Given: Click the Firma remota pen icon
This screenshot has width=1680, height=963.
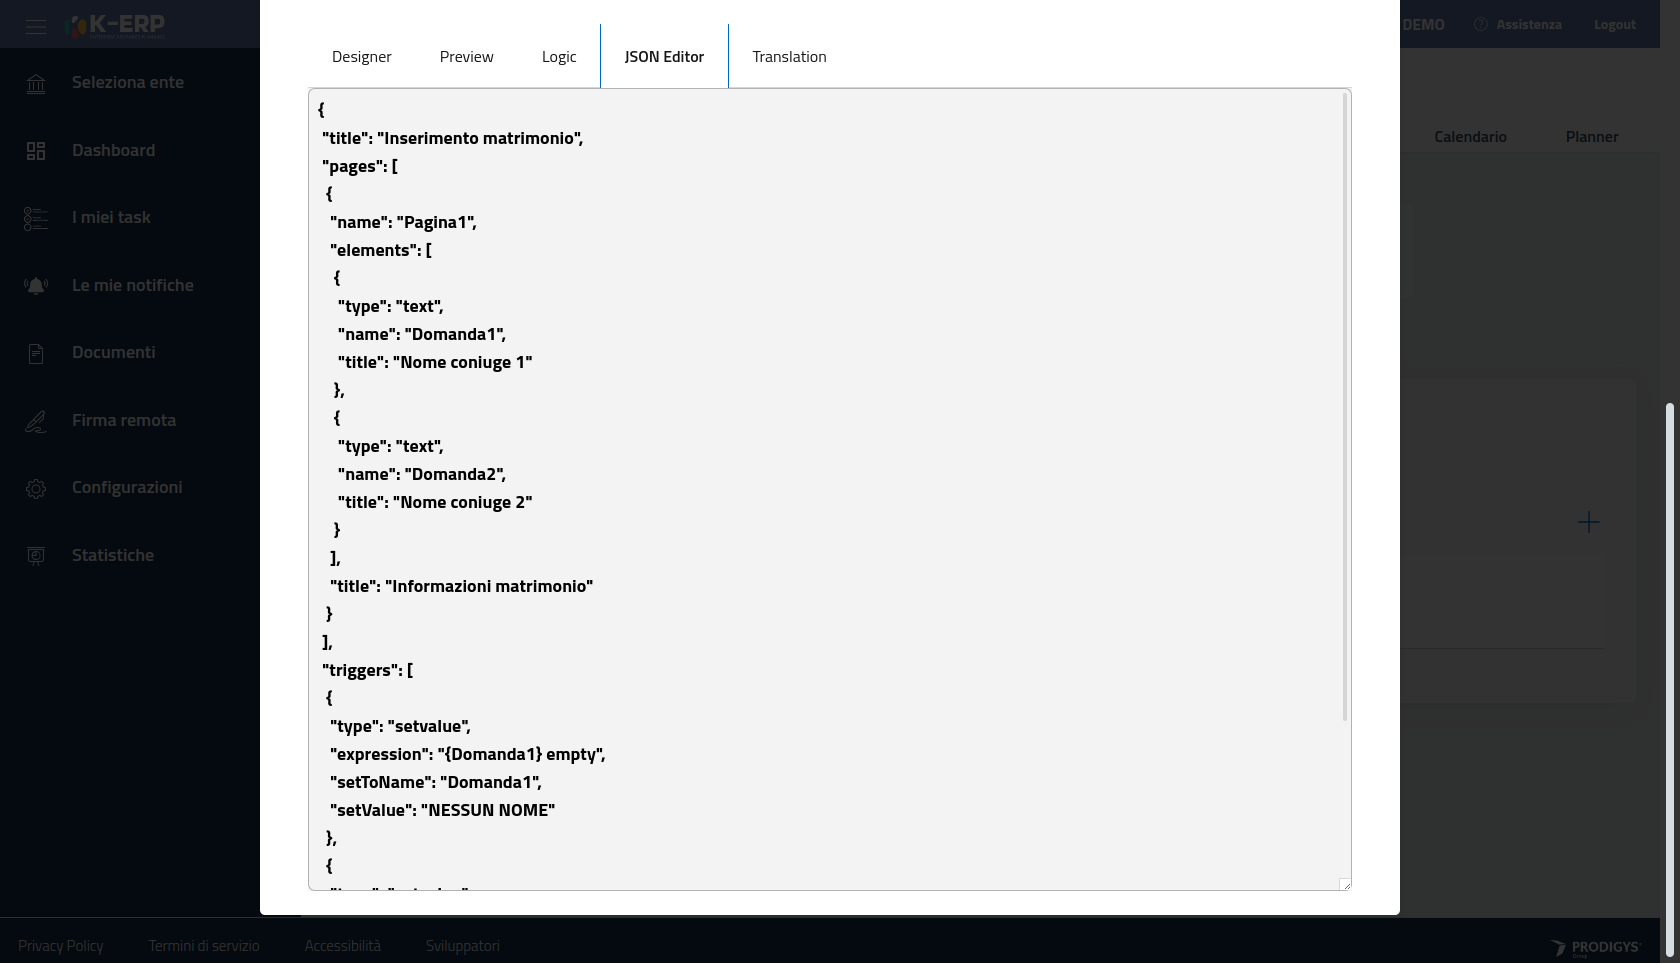Looking at the screenshot, I should point(36,421).
